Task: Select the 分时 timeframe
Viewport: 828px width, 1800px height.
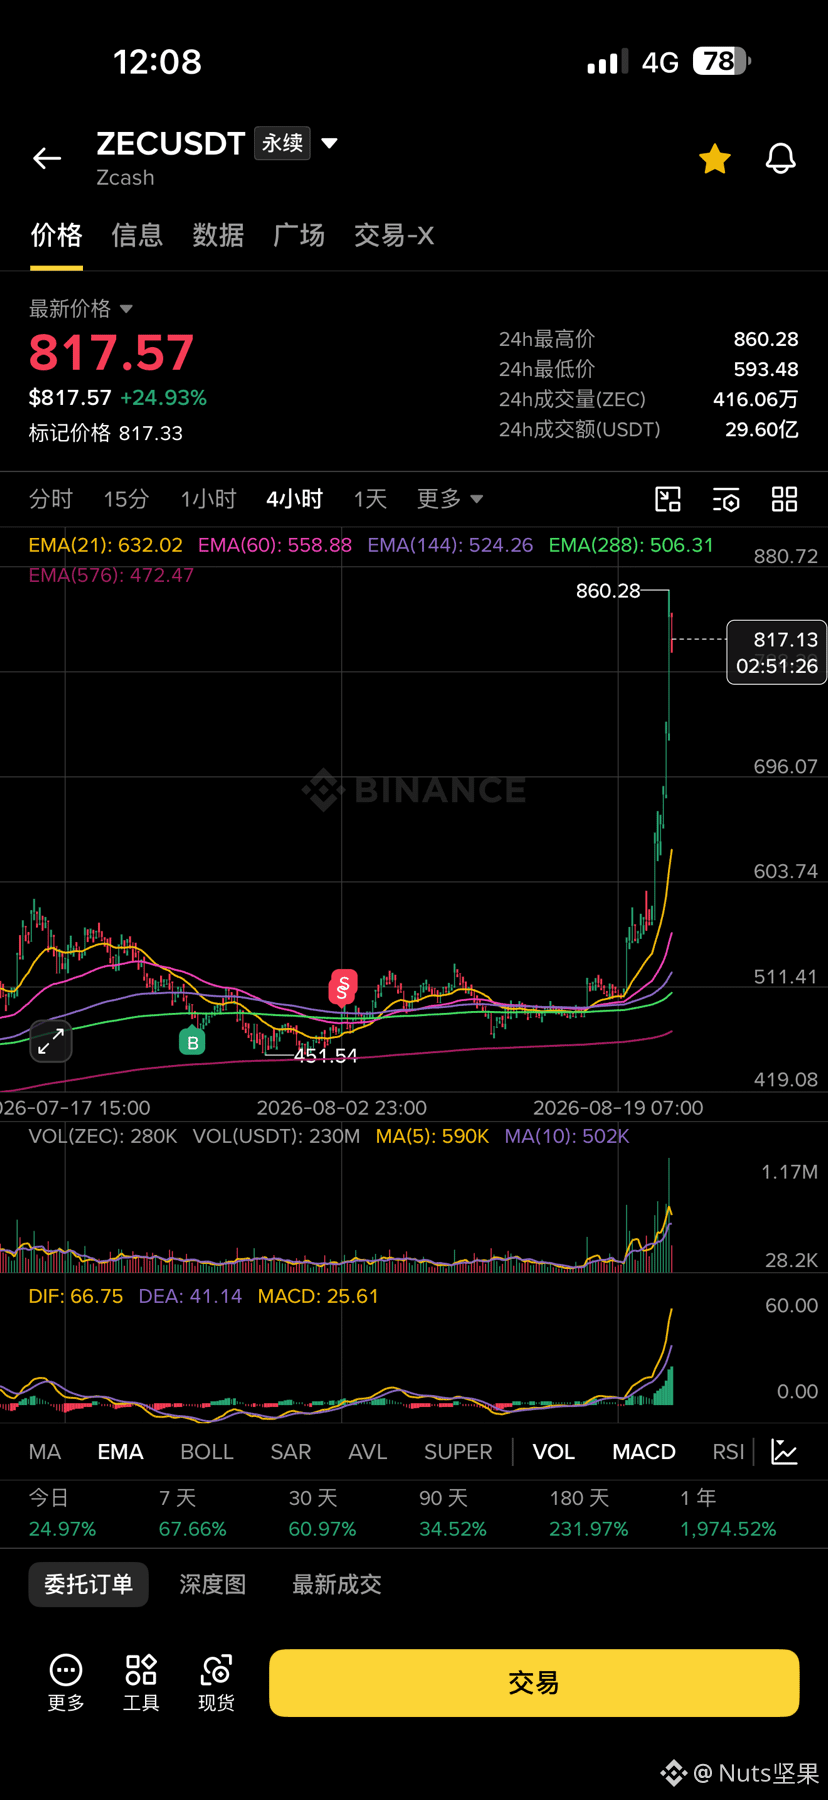Action: 51,499
